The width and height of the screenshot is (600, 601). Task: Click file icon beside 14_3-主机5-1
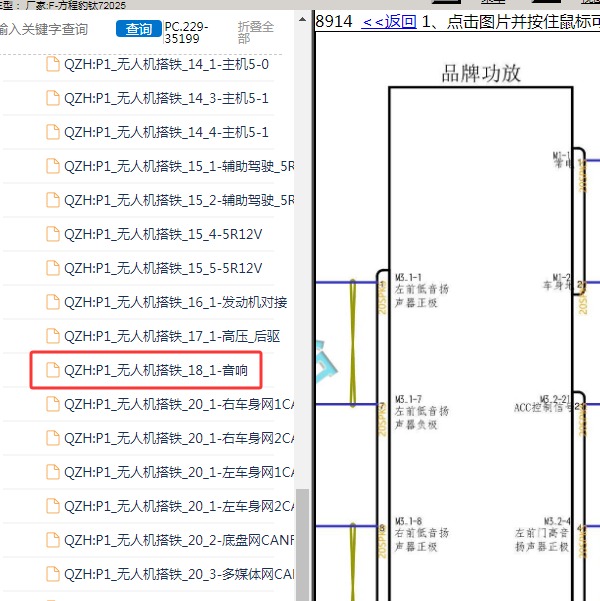point(53,98)
